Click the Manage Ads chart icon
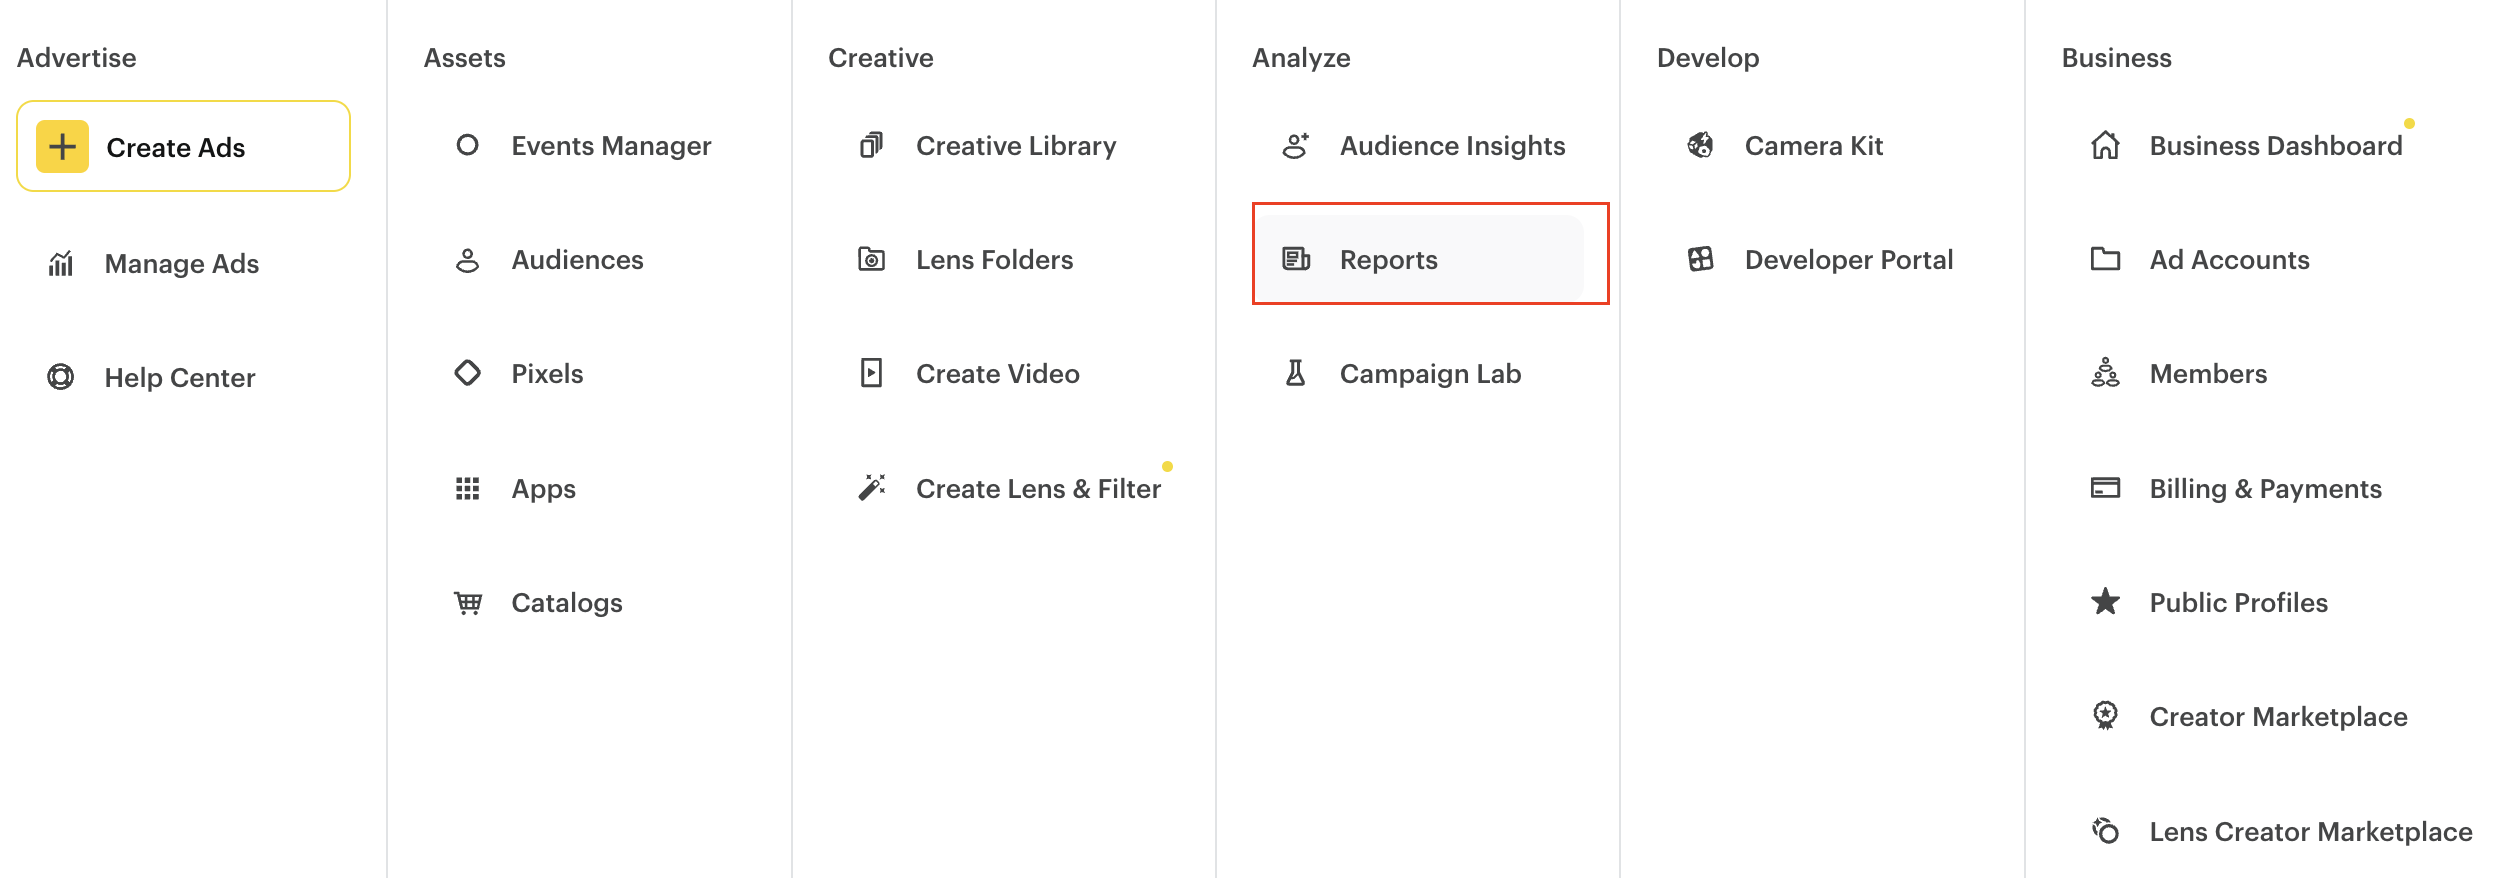This screenshot has width=2510, height=878. coord(61,264)
